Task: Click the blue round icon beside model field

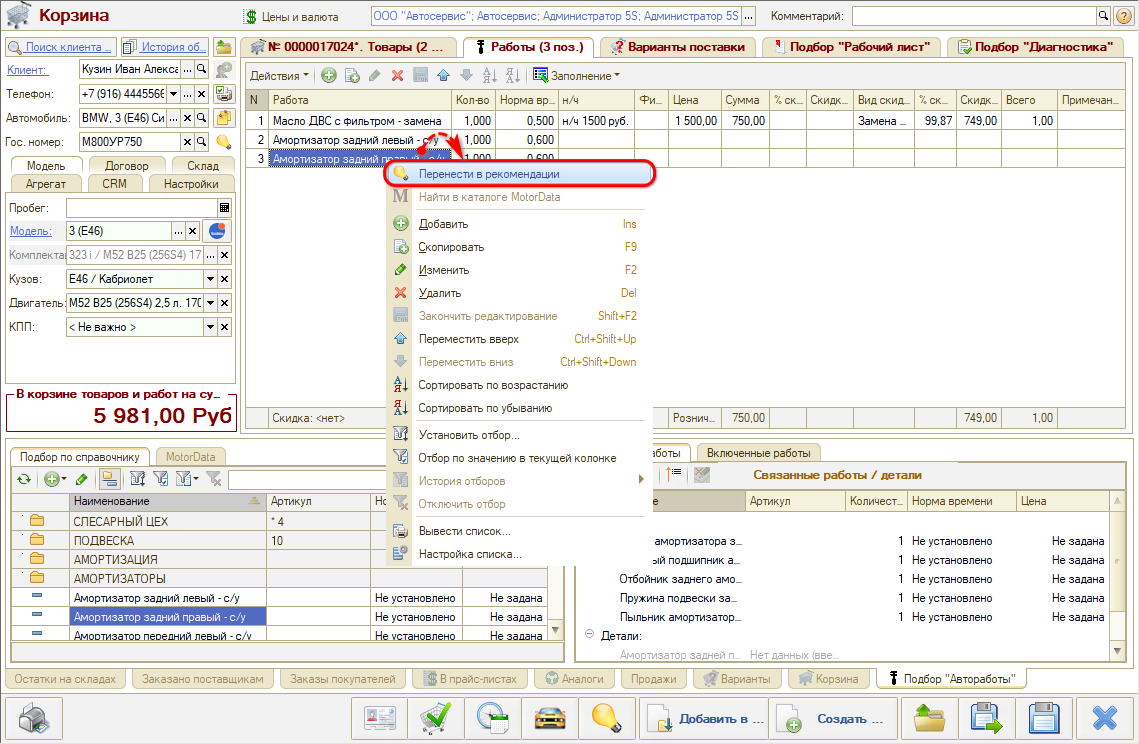Action: click(217, 231)
